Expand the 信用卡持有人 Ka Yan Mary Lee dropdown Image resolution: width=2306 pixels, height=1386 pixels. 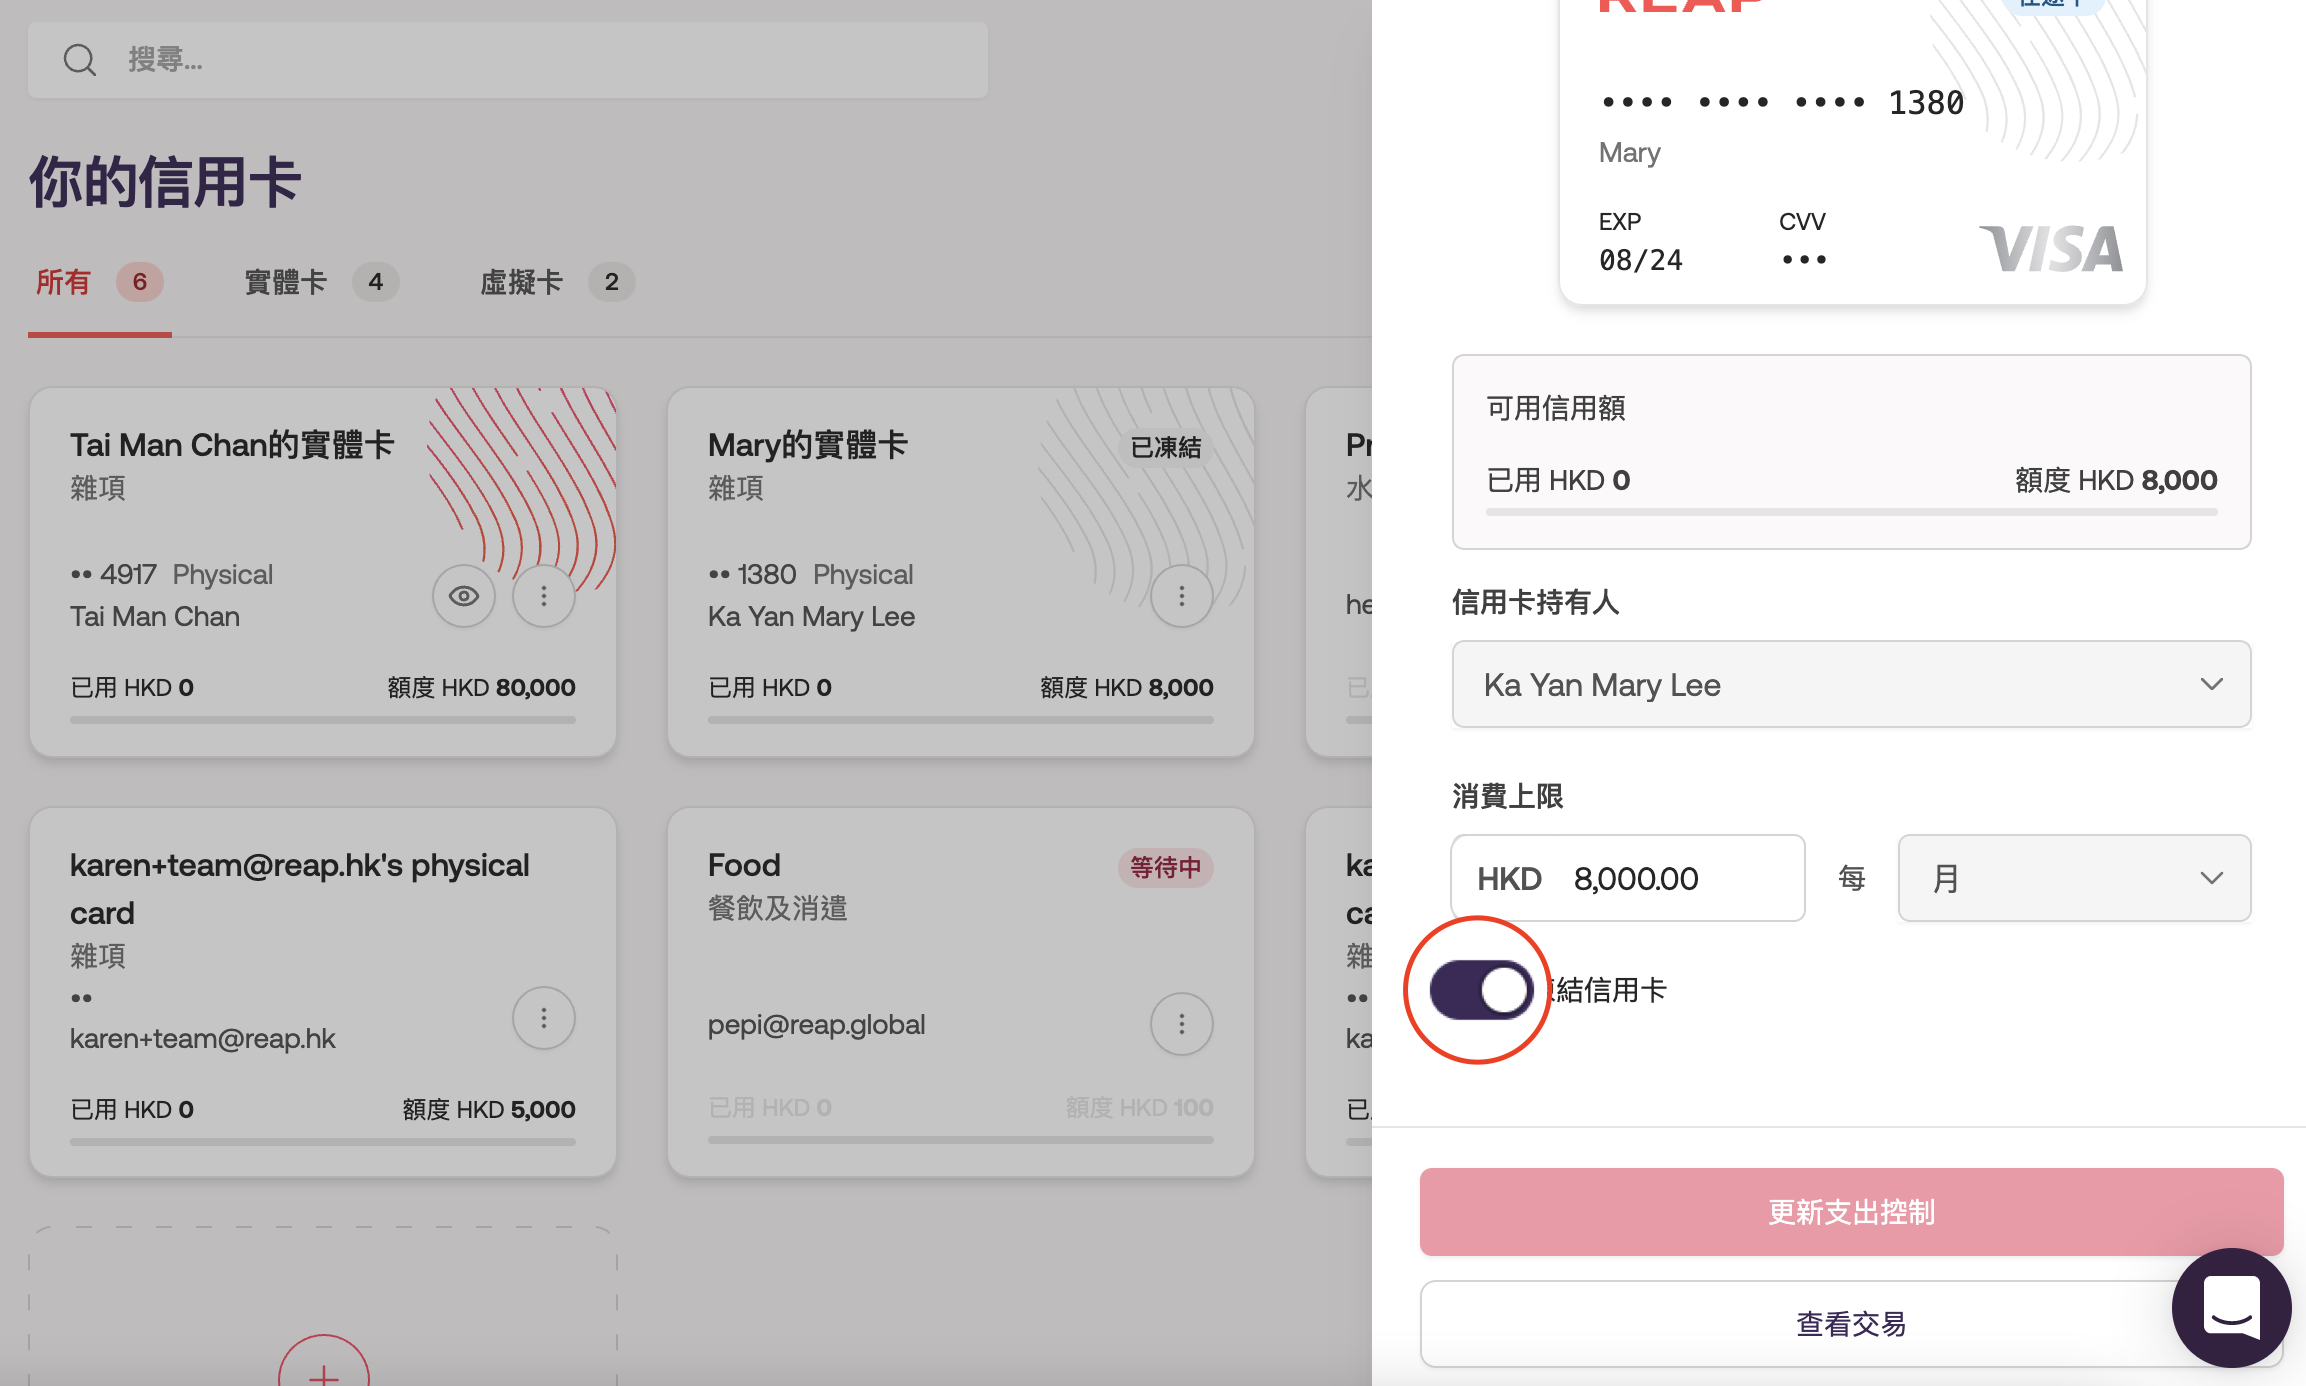1850,684
